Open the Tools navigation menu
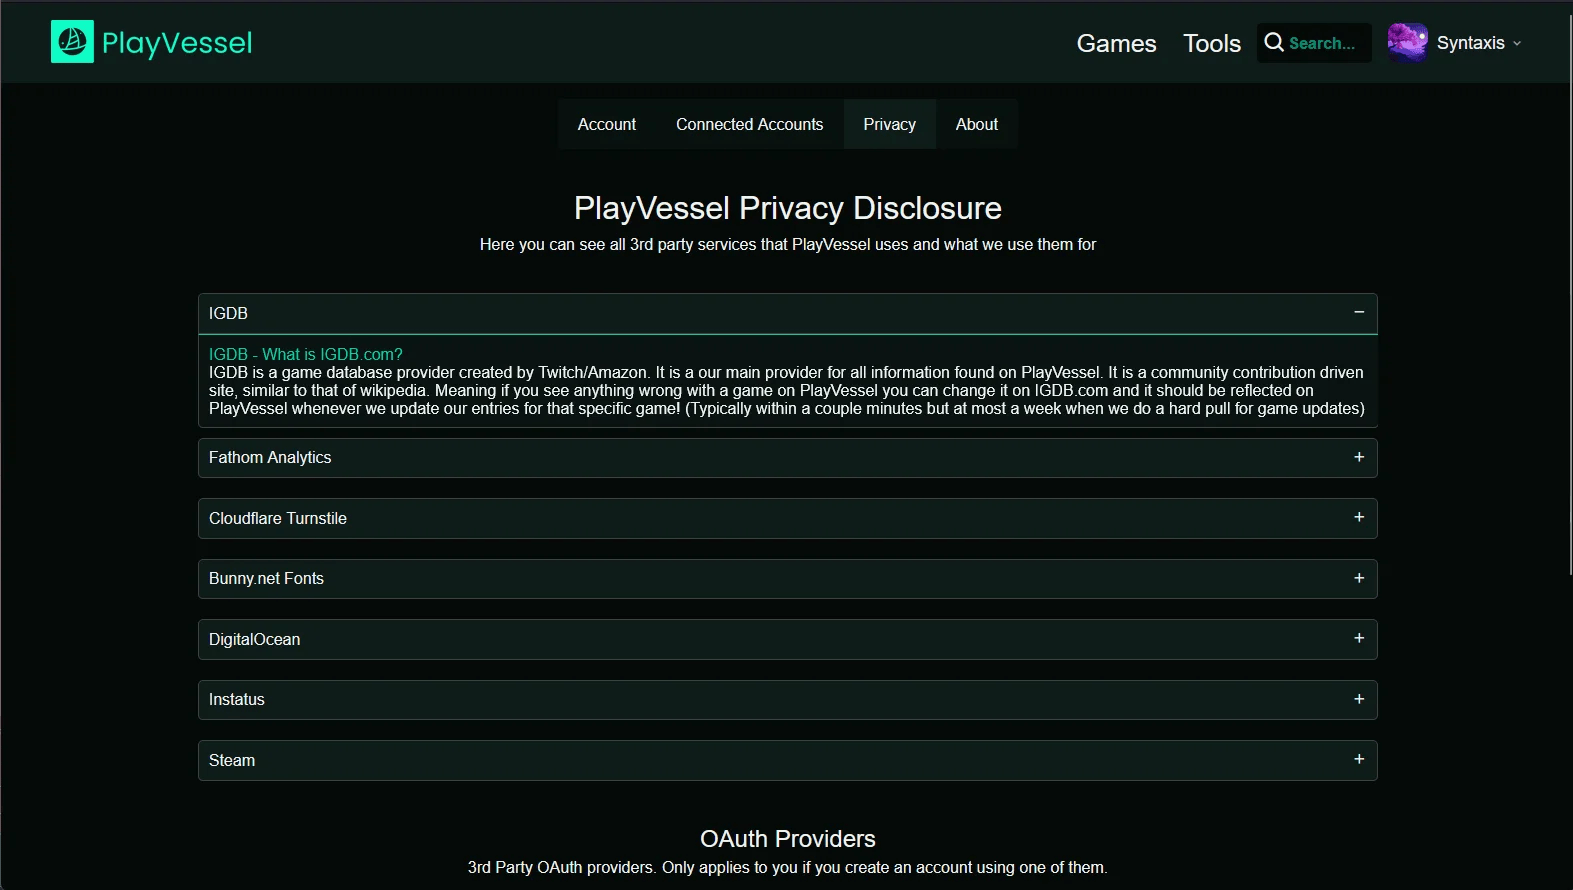This screenshot has height=890, width=1573. tap(1212, 43)
